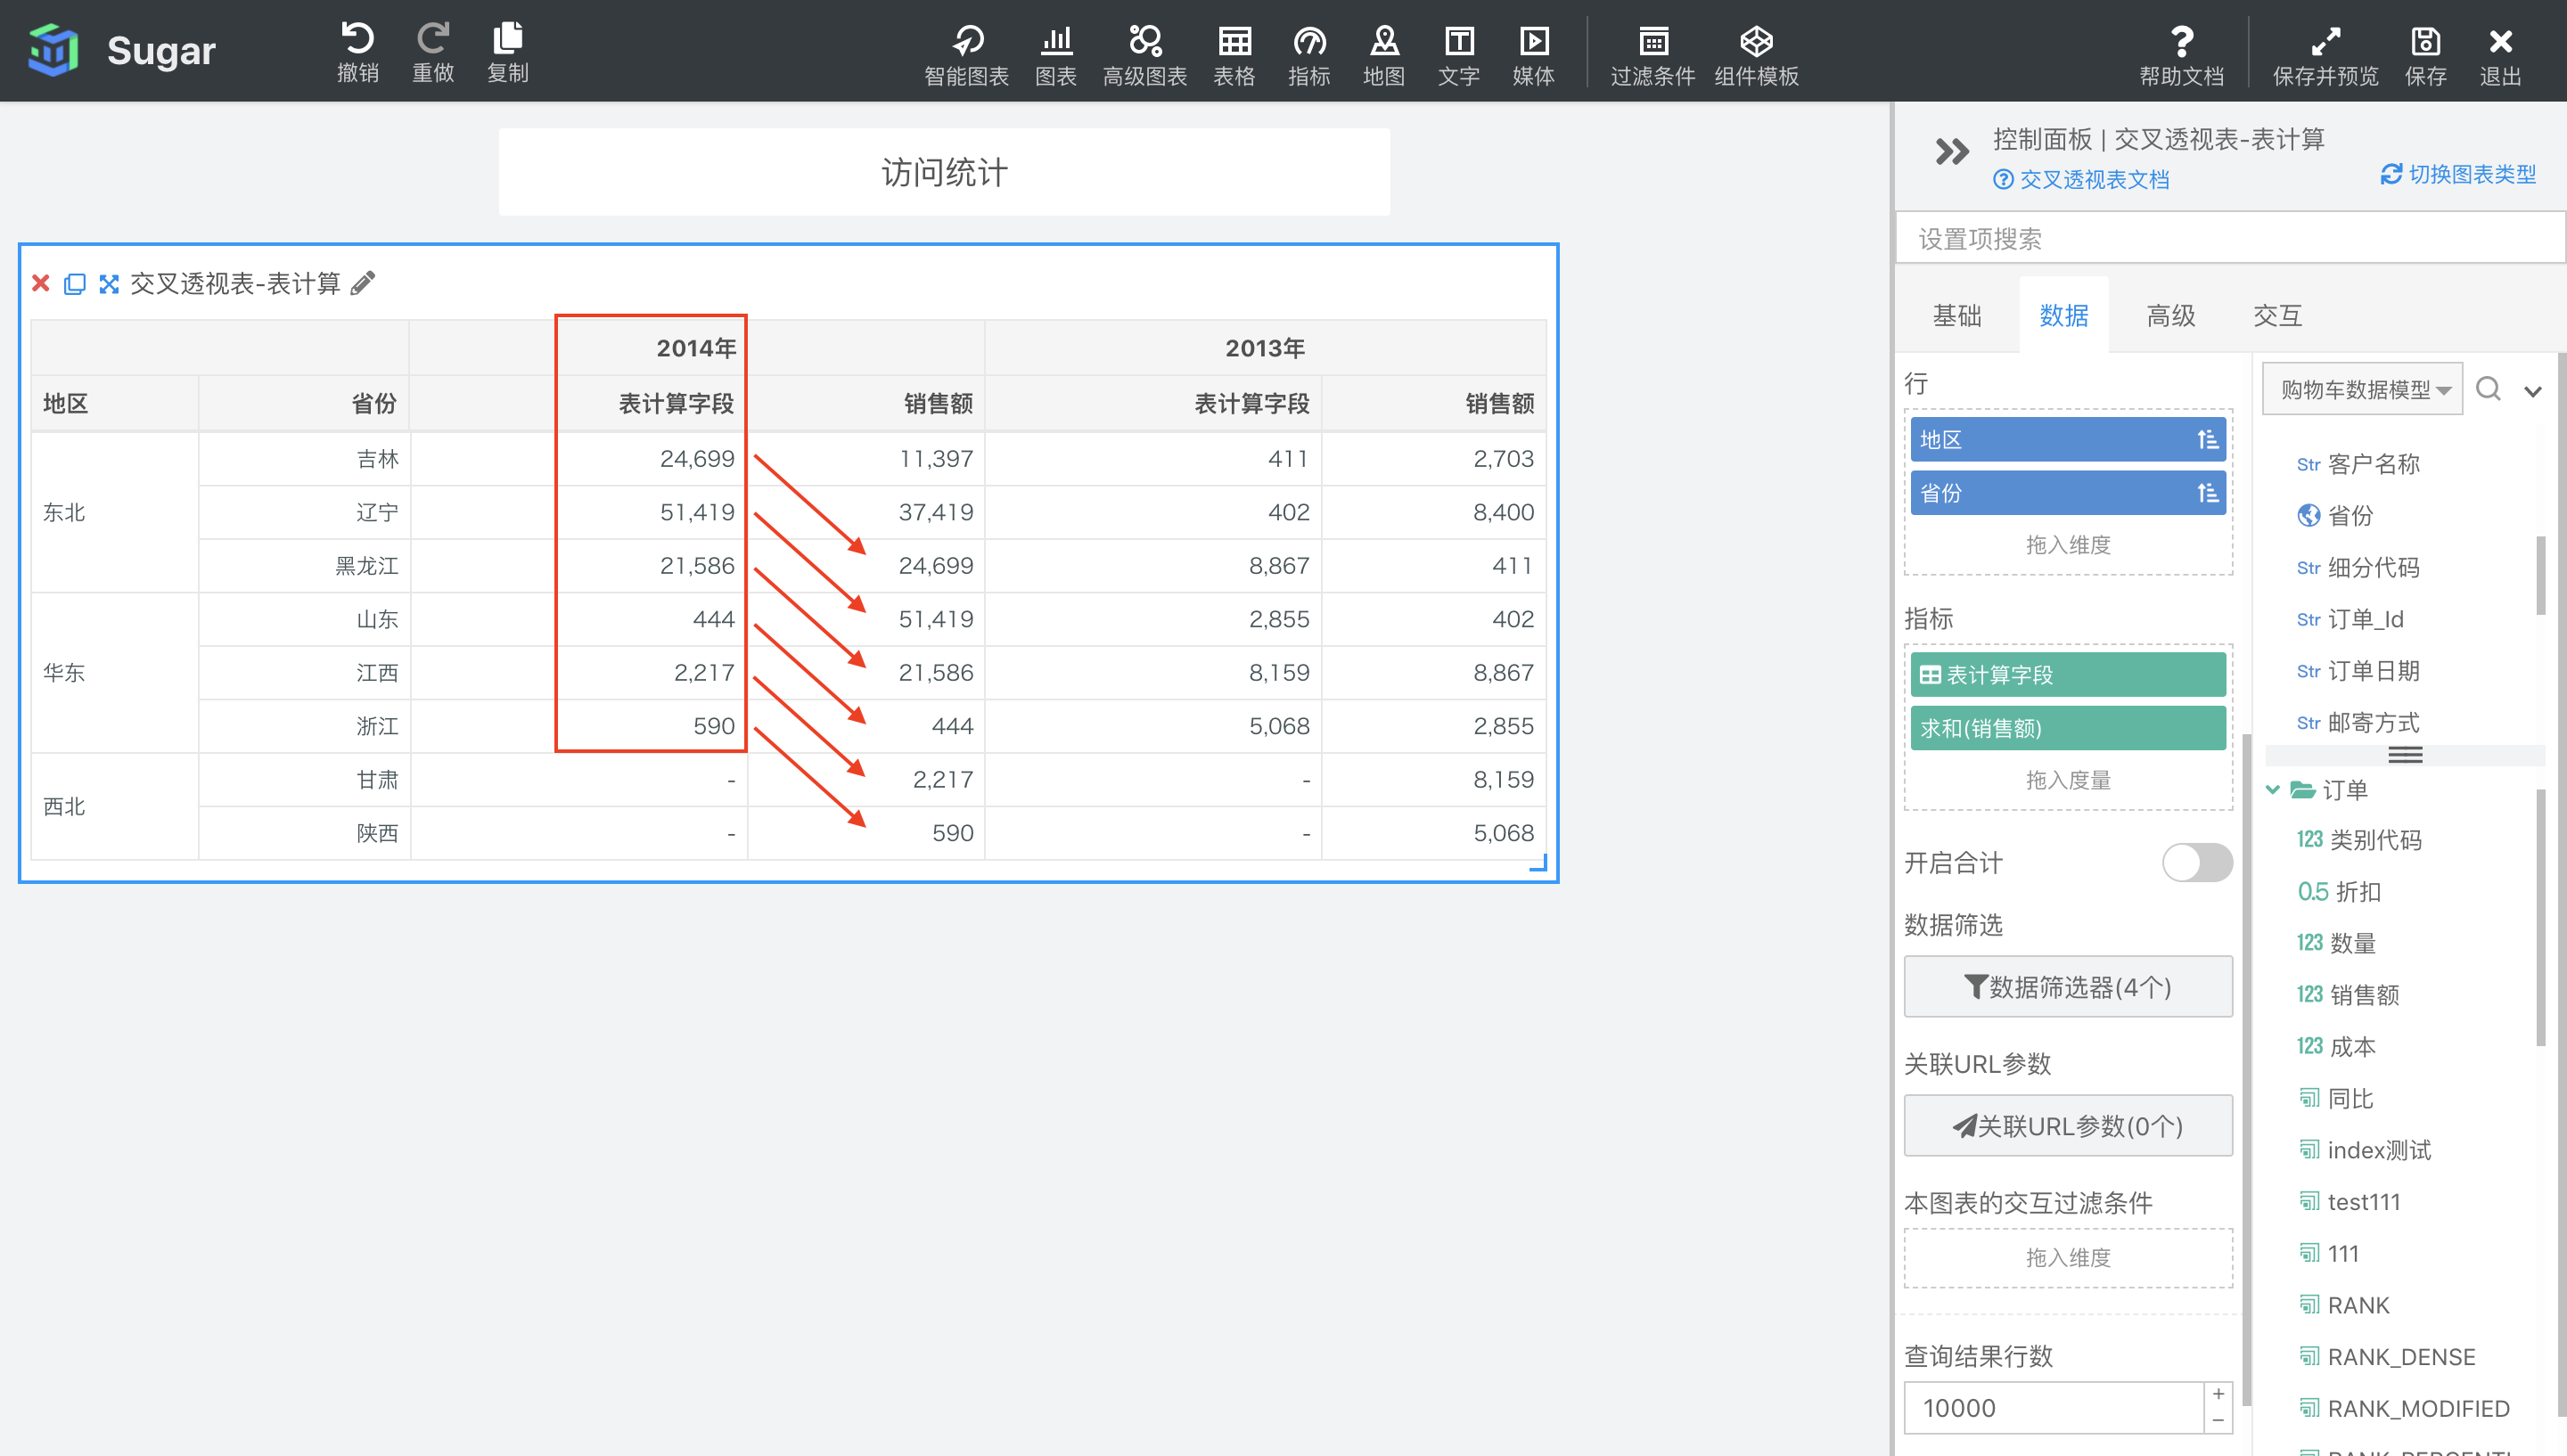Open the Advanced Chart (高级图表) menu
The width and height of the screenshot is (2567, 1456).
(x=1145, y=55)
